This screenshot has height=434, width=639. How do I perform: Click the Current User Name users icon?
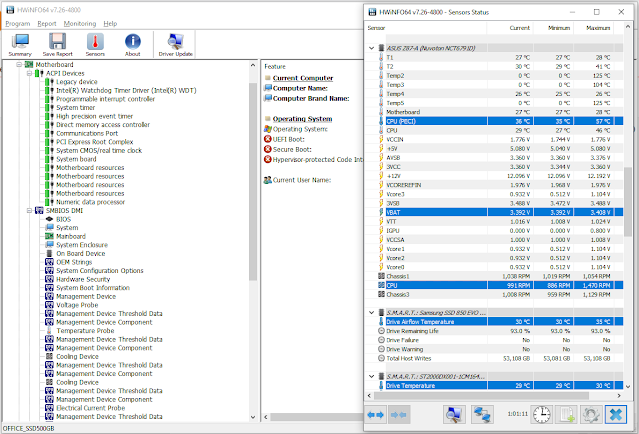pos(268,180)
